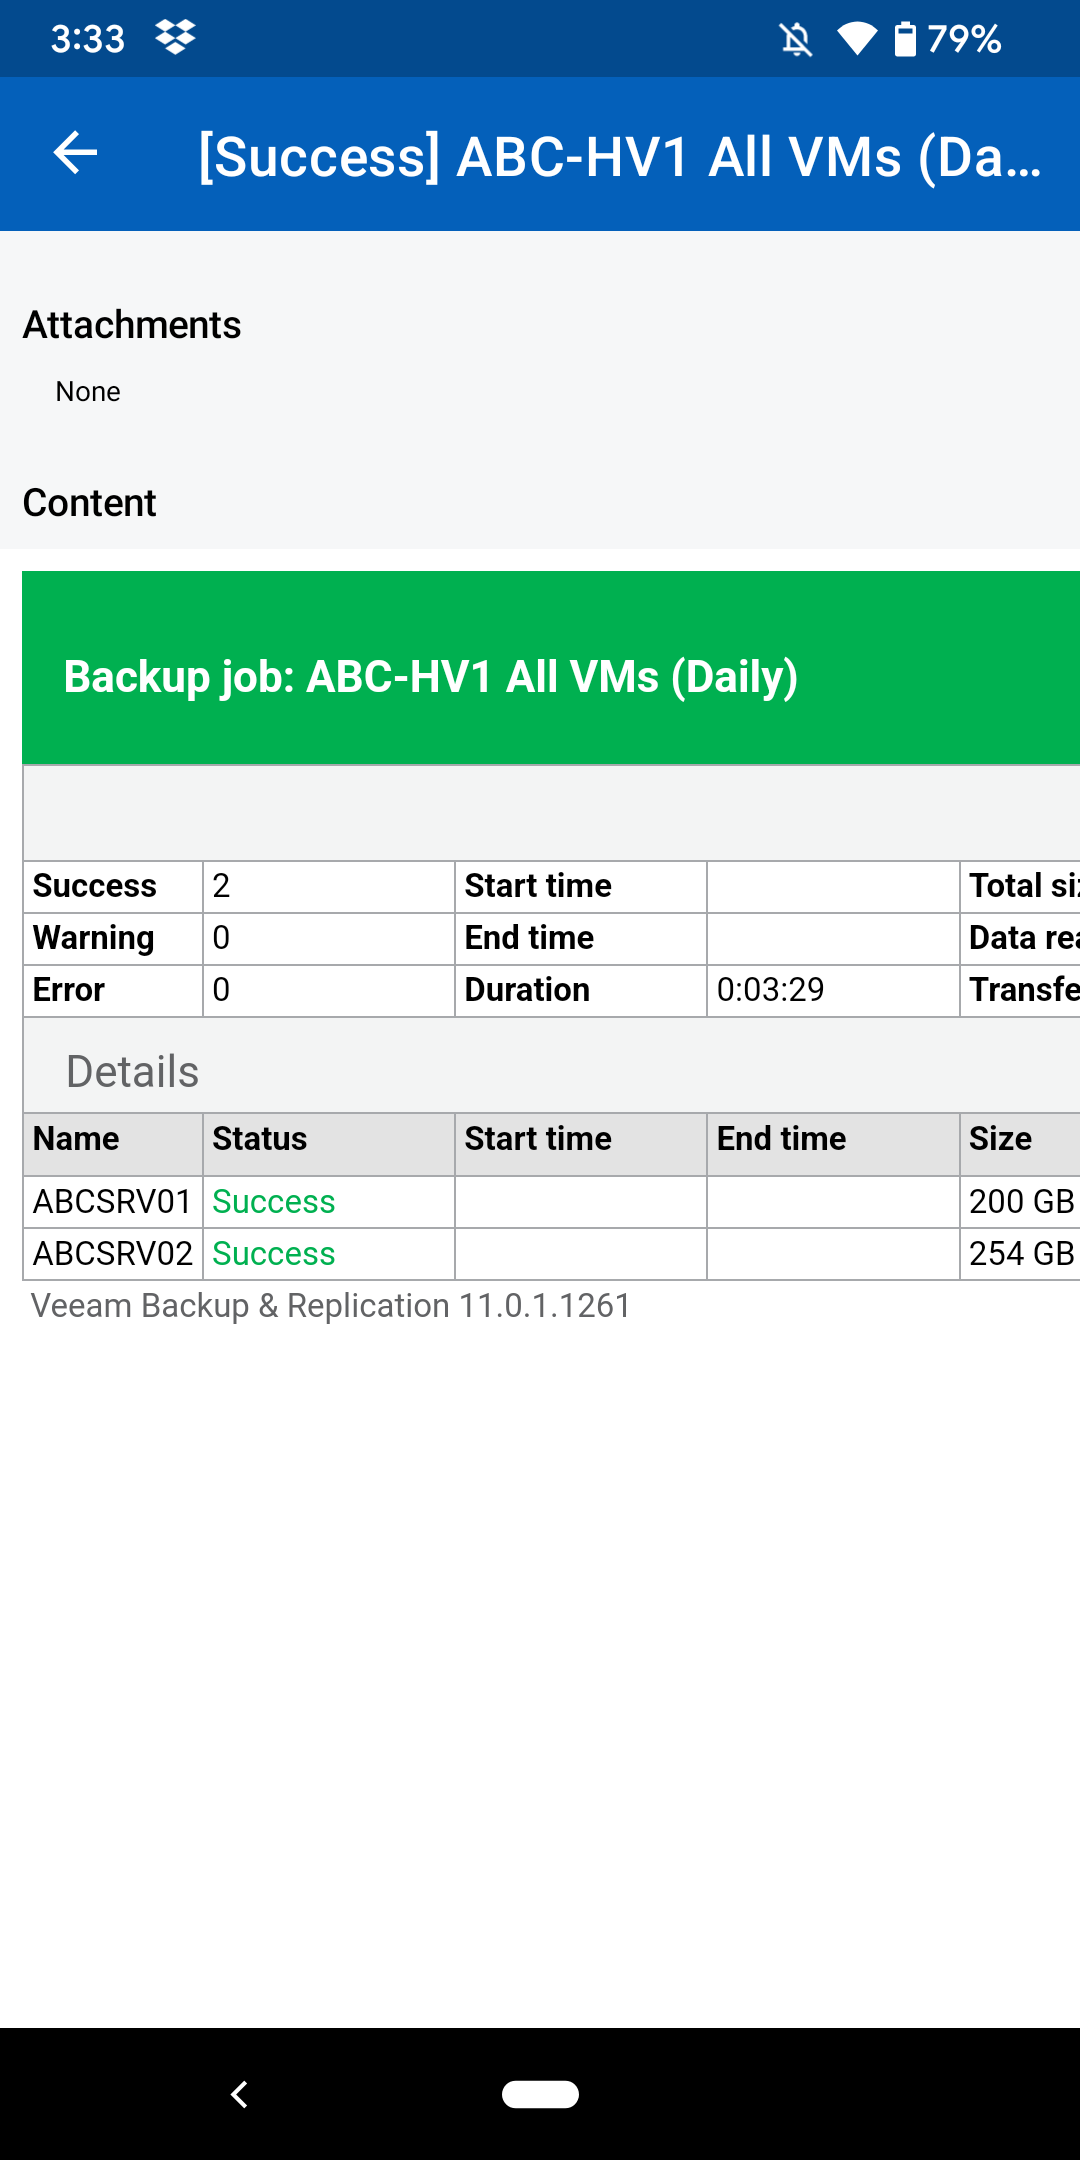The width and height of the screenshot is (1080, 2160).
Task: Select the green Backup job banner
Action: [550, 669]
